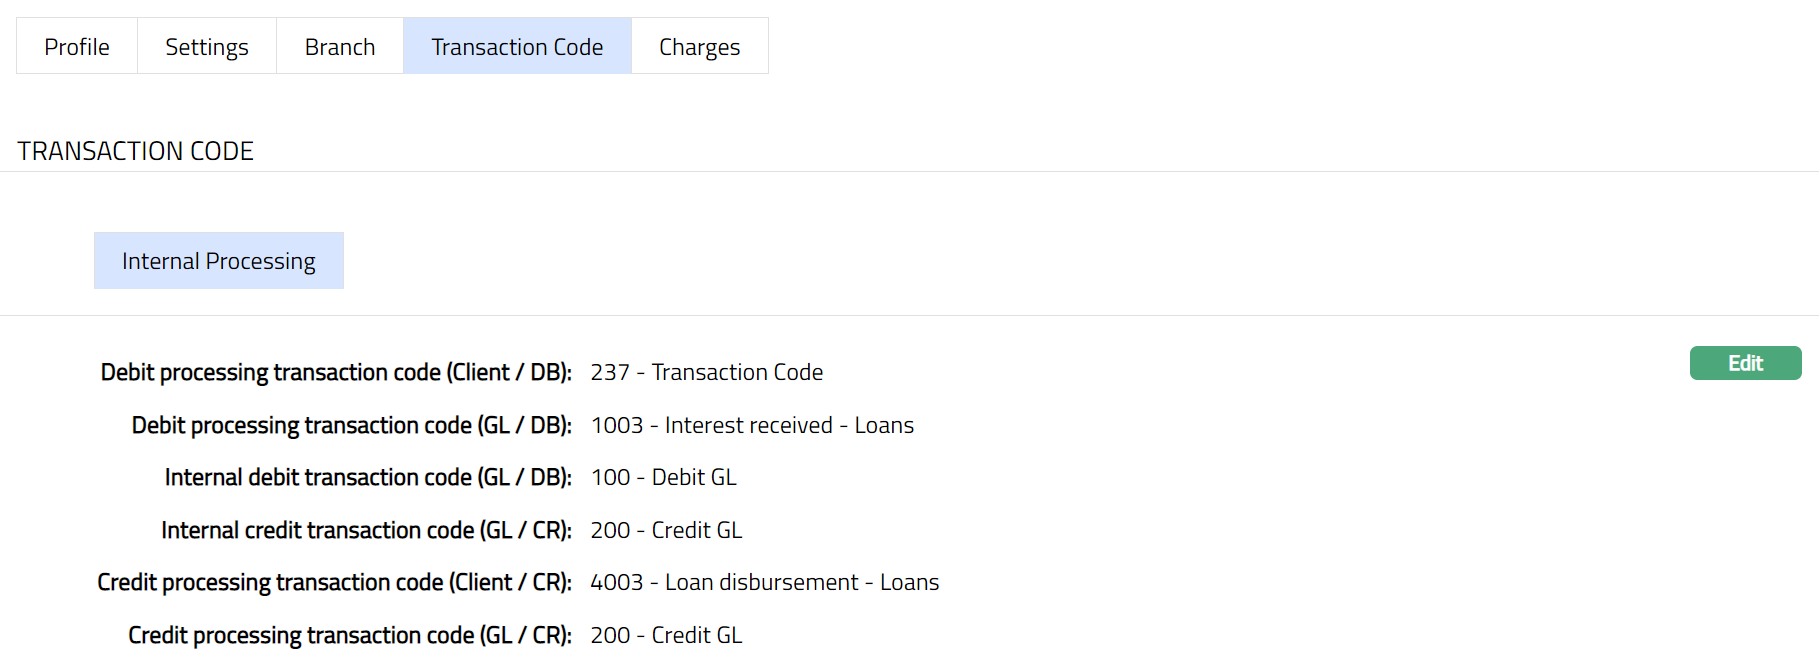Click the Debit processing (GL / DB) label

[x=351, y=425]
